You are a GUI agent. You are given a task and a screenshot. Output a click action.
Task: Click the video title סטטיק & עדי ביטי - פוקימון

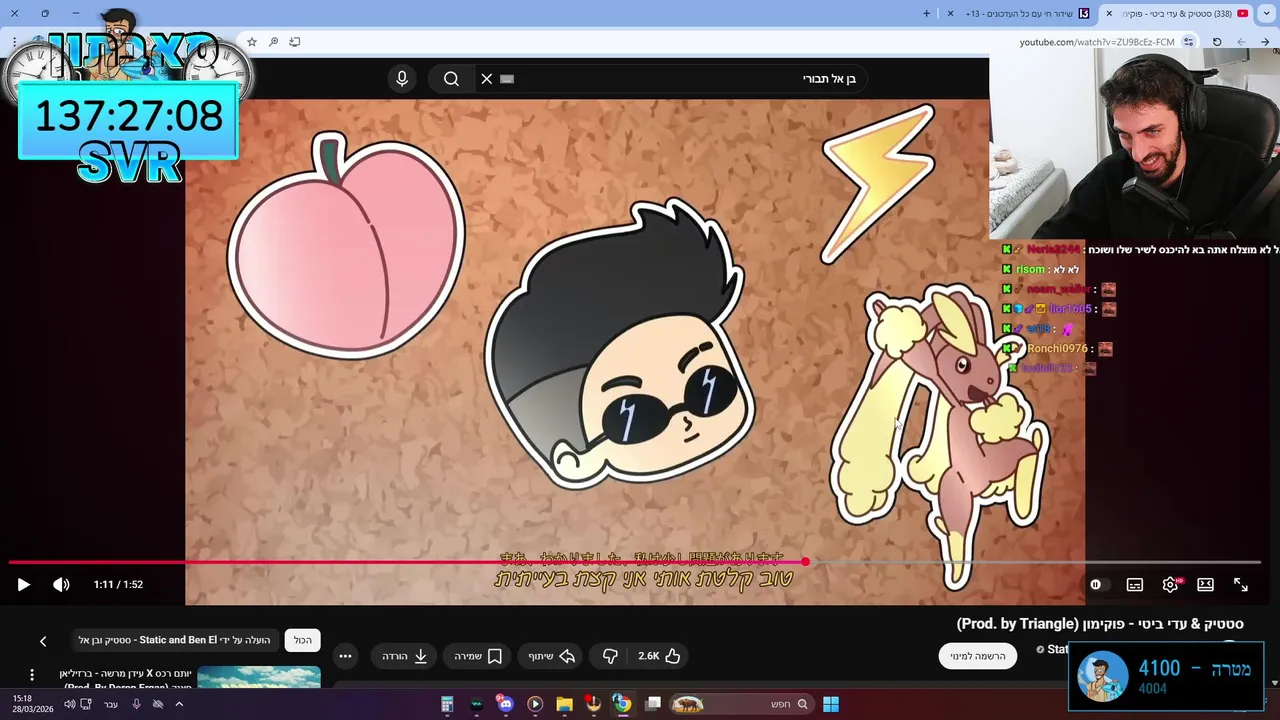tap(1100, 624)
